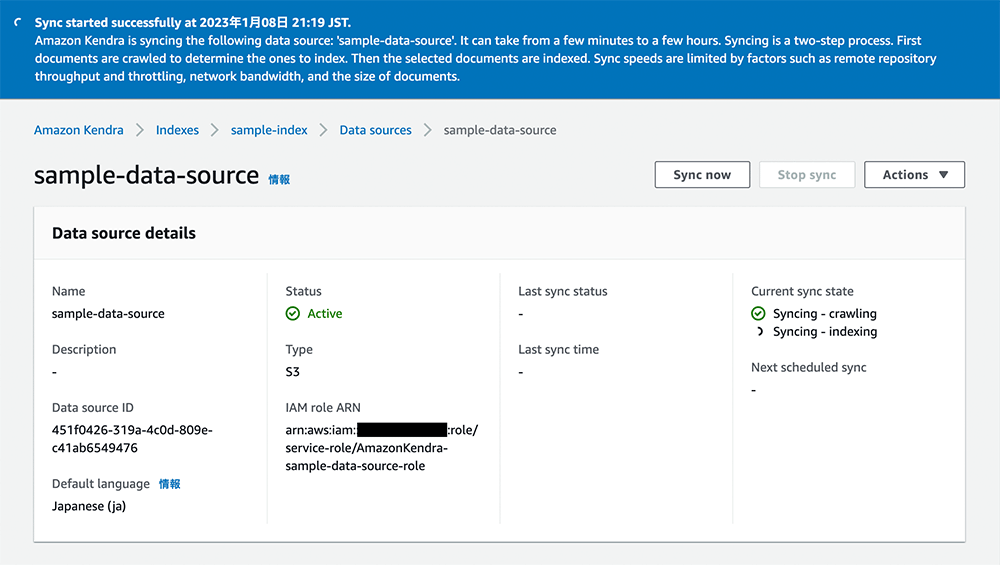Click the chevron after Amazon Kendra breadcrumb
1000x565 pixels.
[x=140, y=130]
